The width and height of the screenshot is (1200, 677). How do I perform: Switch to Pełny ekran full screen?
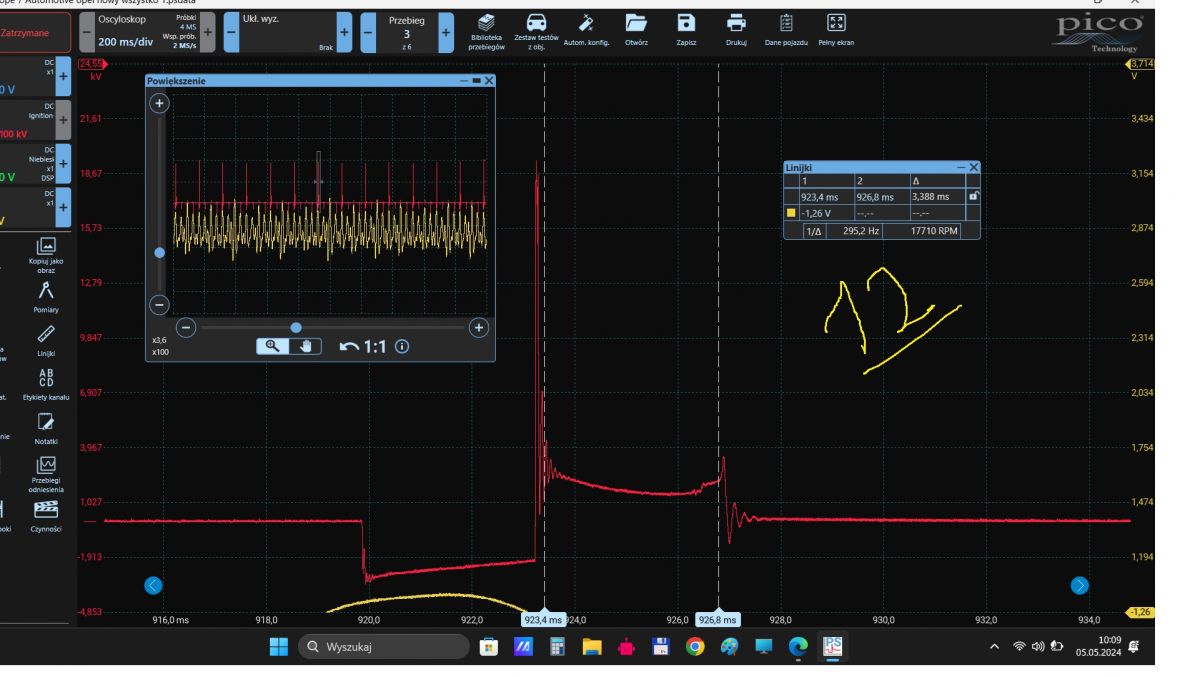click(835, 31)
